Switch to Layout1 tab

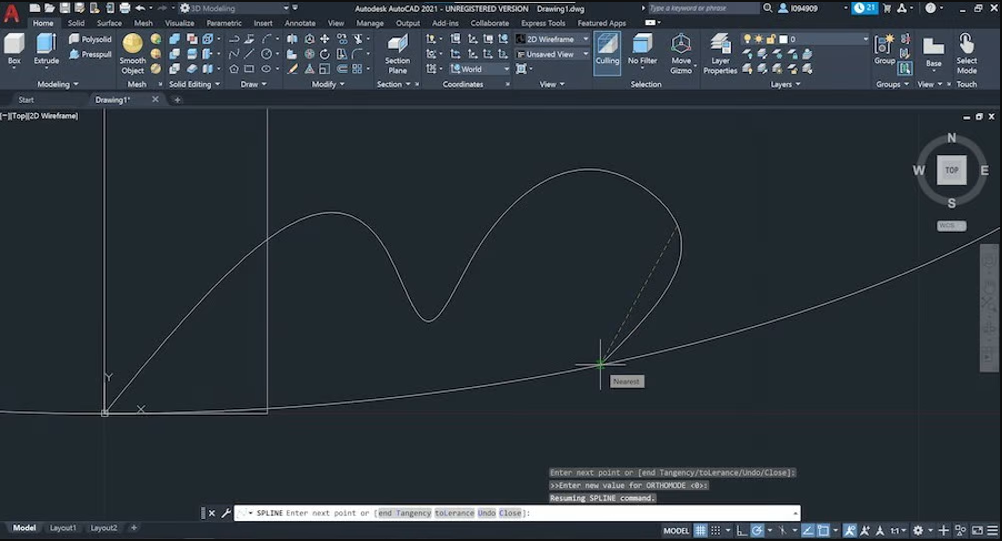click(63, 528)
